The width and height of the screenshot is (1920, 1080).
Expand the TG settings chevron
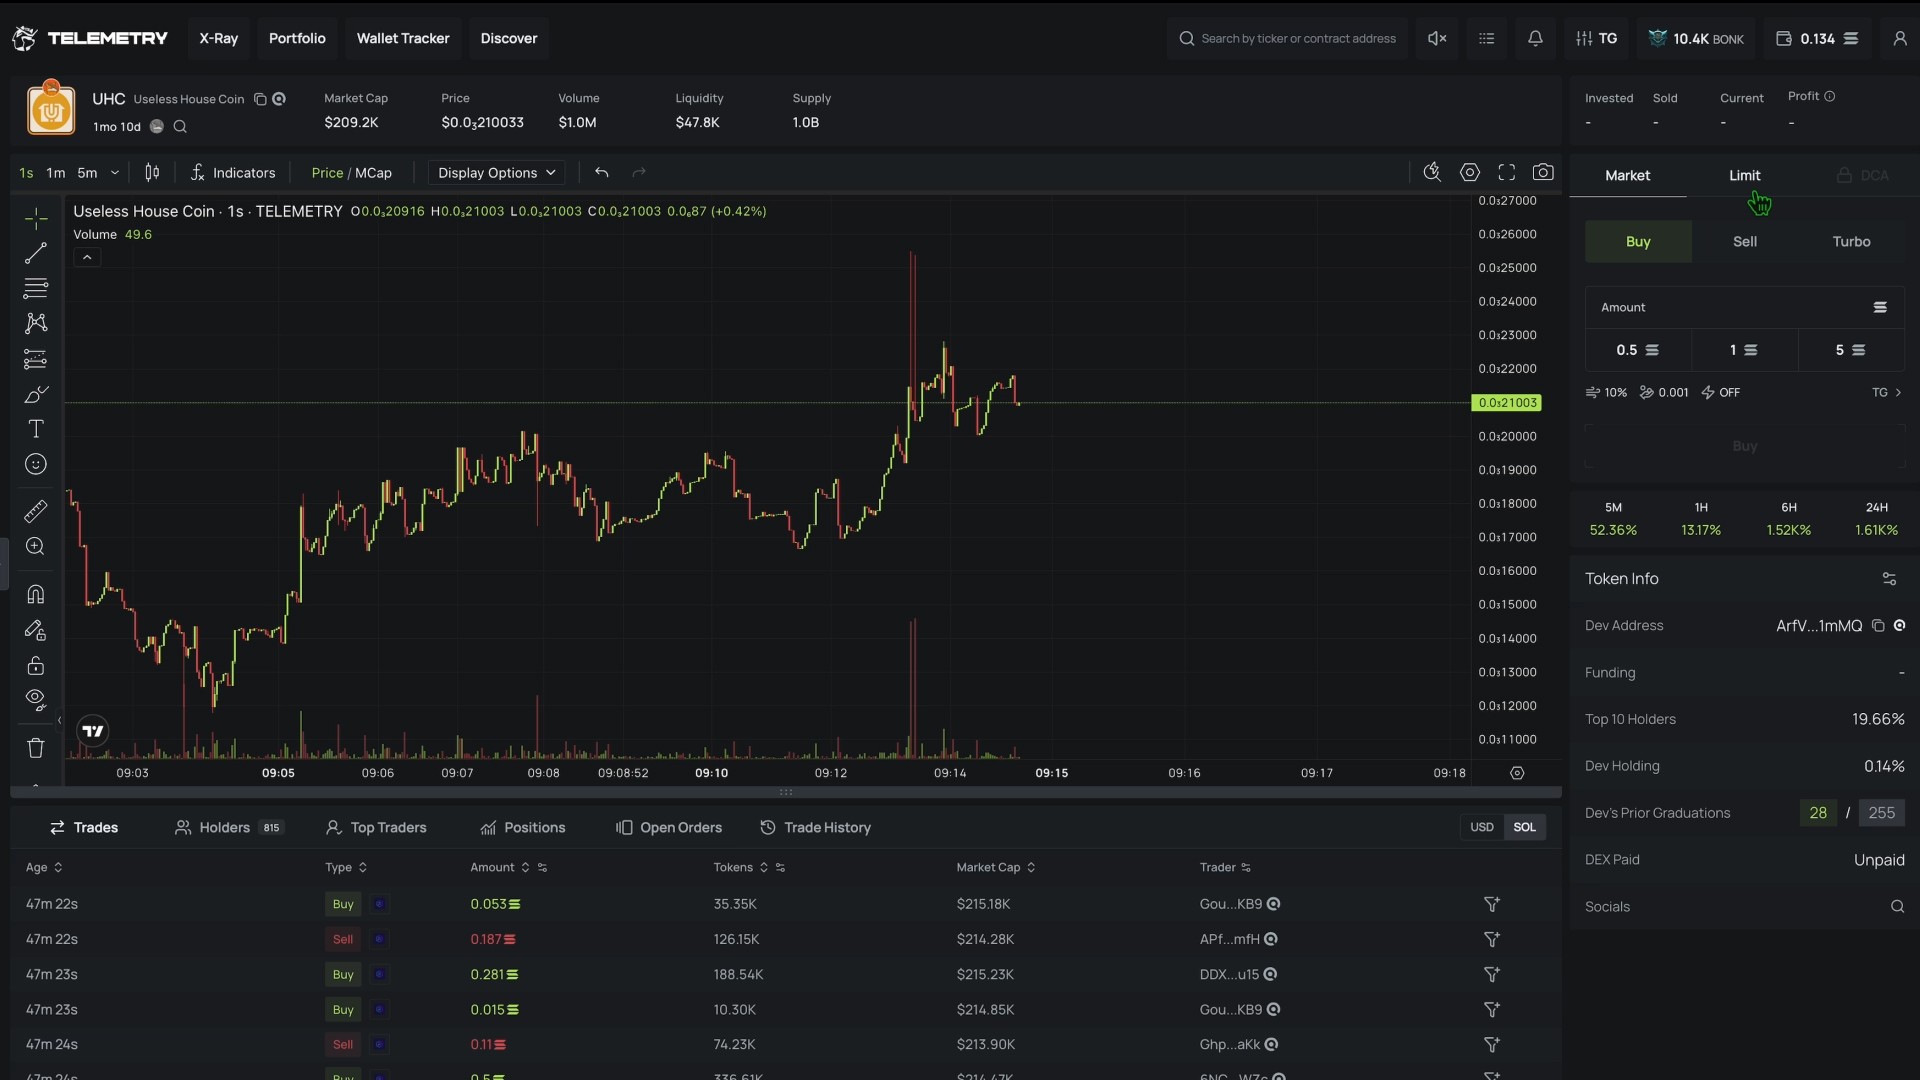1901,392
